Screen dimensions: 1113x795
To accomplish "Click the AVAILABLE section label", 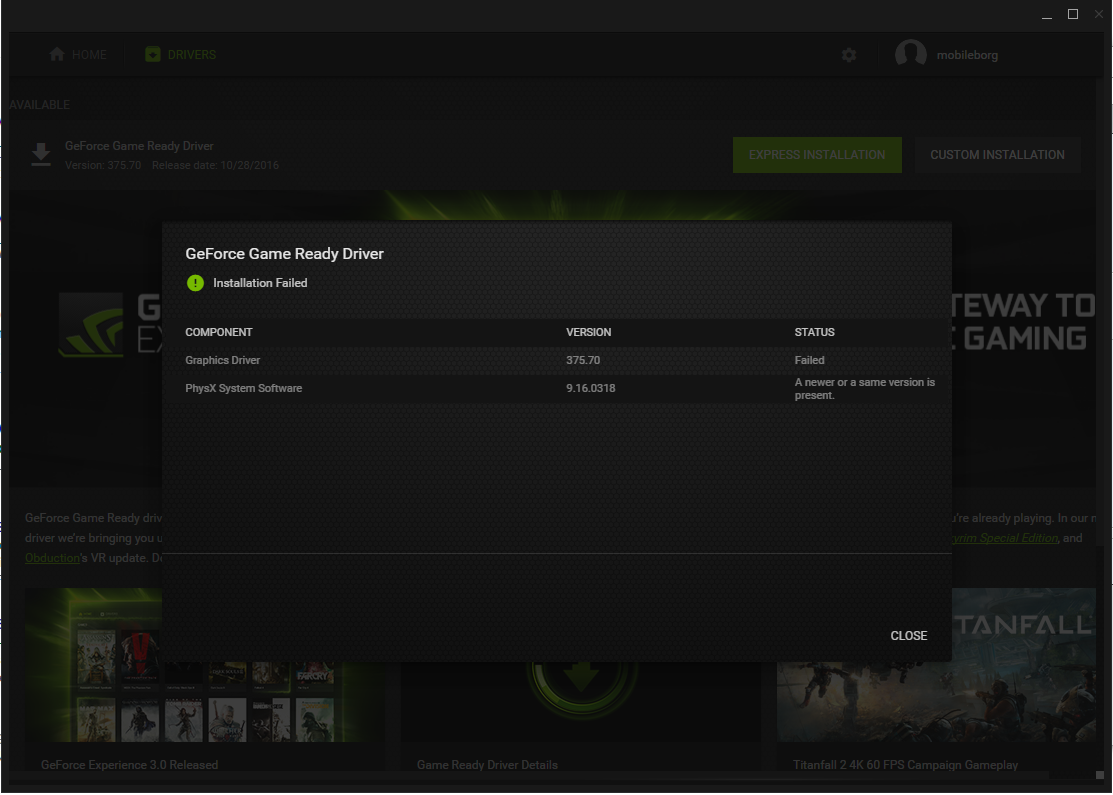I will point(39,105).
